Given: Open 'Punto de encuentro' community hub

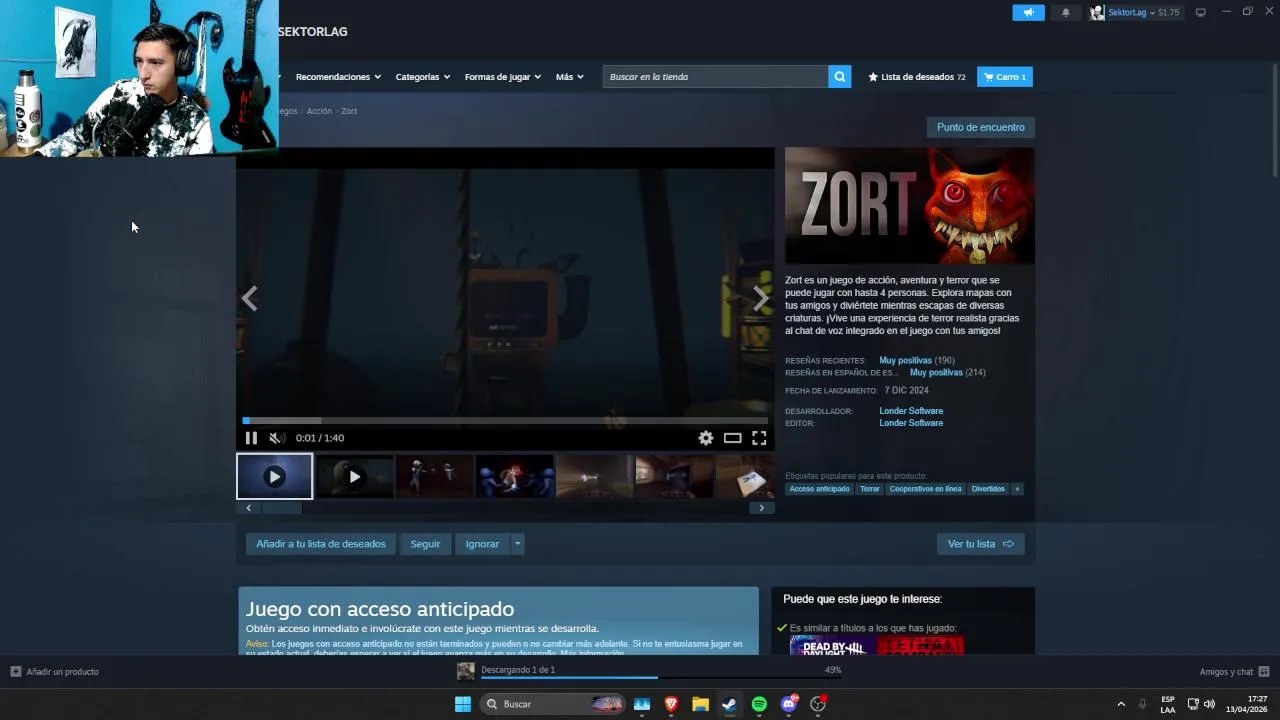Looking at the screenshot, I should [980, 127].
